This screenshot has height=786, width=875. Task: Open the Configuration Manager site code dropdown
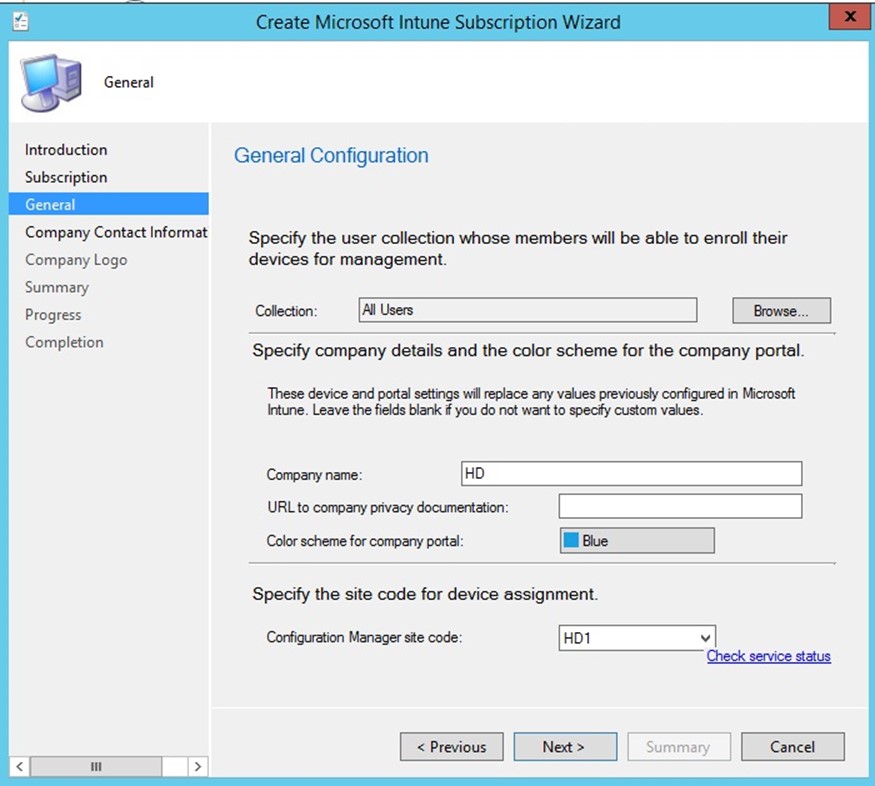tap(637, 638)
